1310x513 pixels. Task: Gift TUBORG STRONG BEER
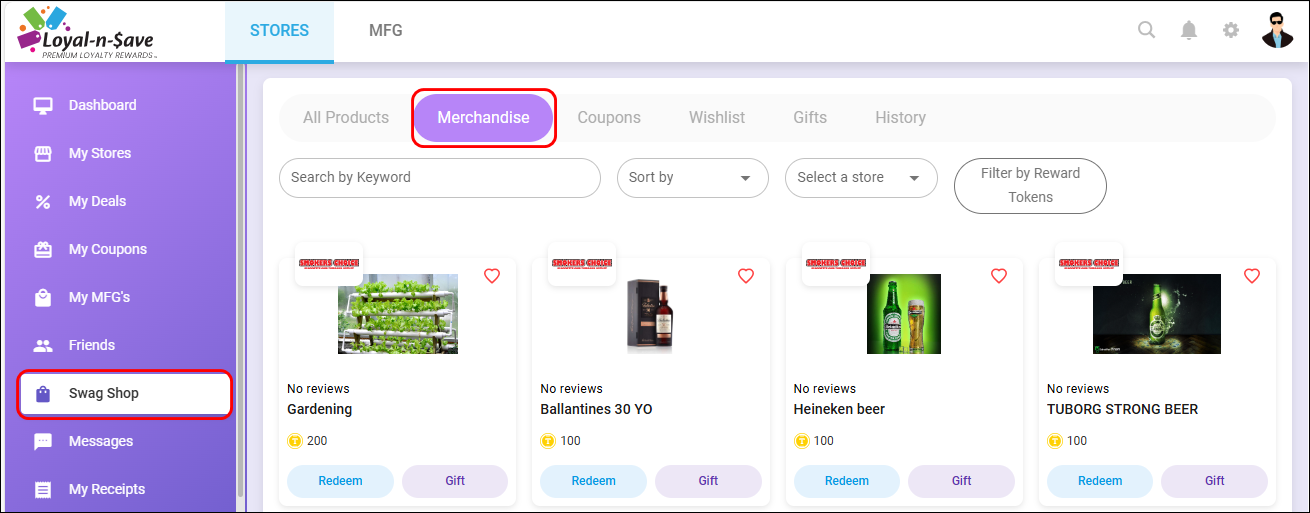coord(1215,481)
